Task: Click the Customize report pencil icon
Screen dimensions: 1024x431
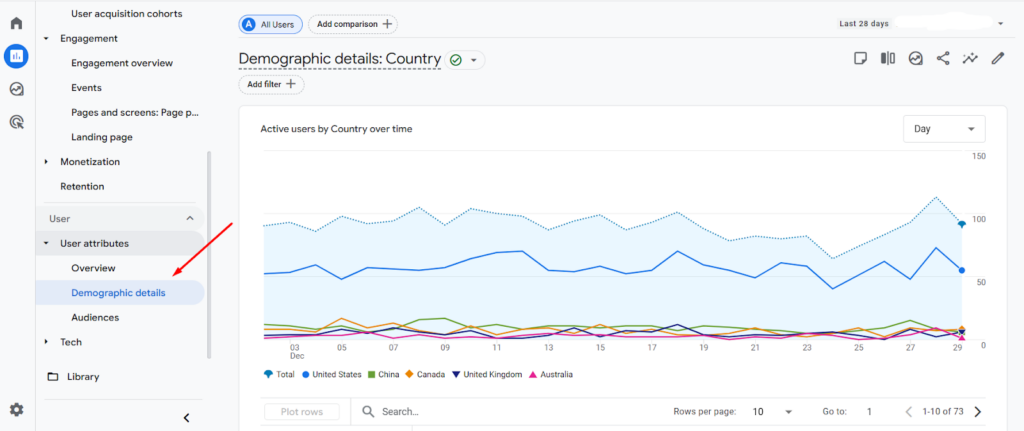Action: click(x=997, y=59)
